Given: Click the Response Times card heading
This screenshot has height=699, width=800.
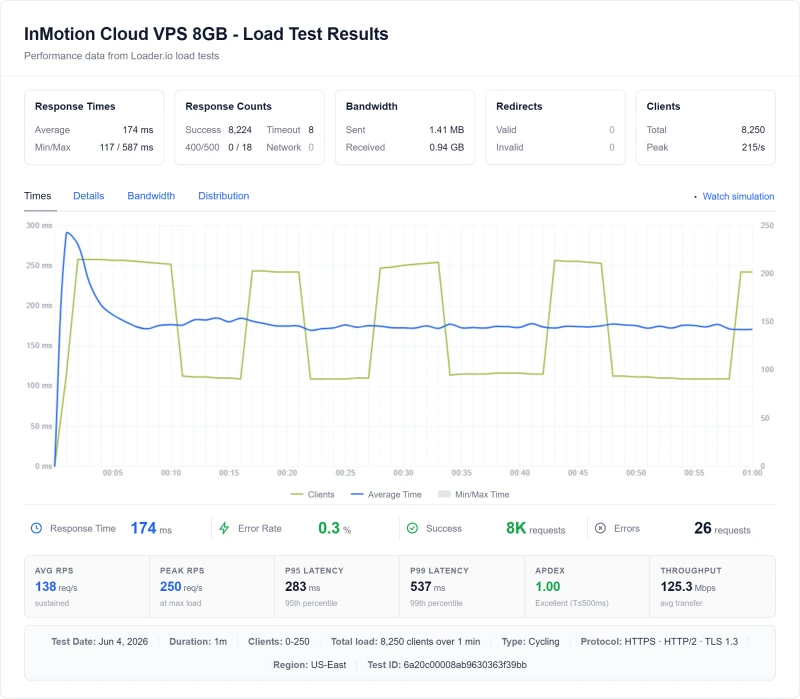Looking at the screenshot, I should [75, 106].
